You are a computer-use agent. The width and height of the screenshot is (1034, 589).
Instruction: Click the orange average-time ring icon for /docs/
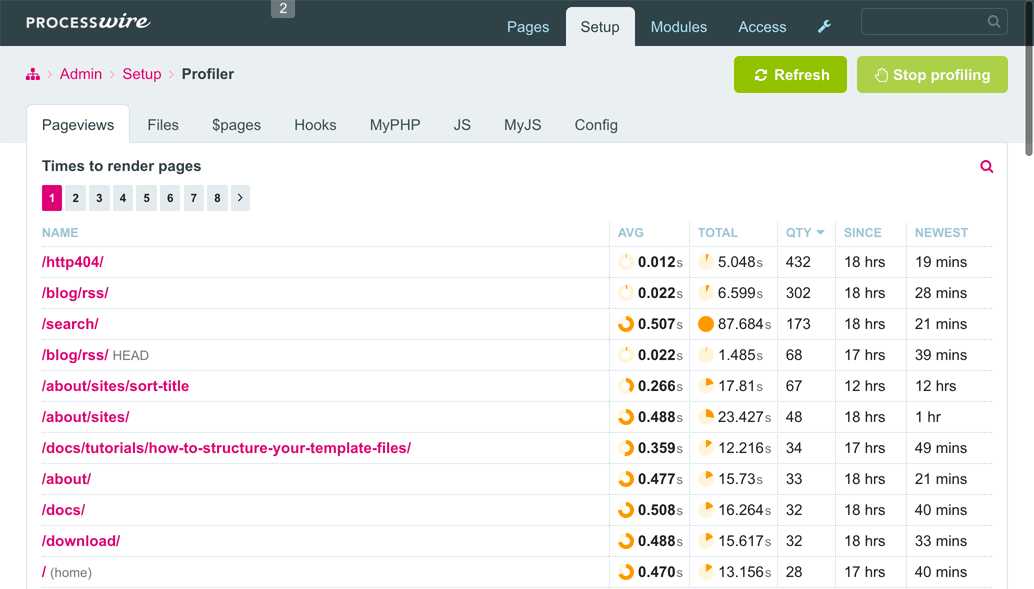coord(626,510)
